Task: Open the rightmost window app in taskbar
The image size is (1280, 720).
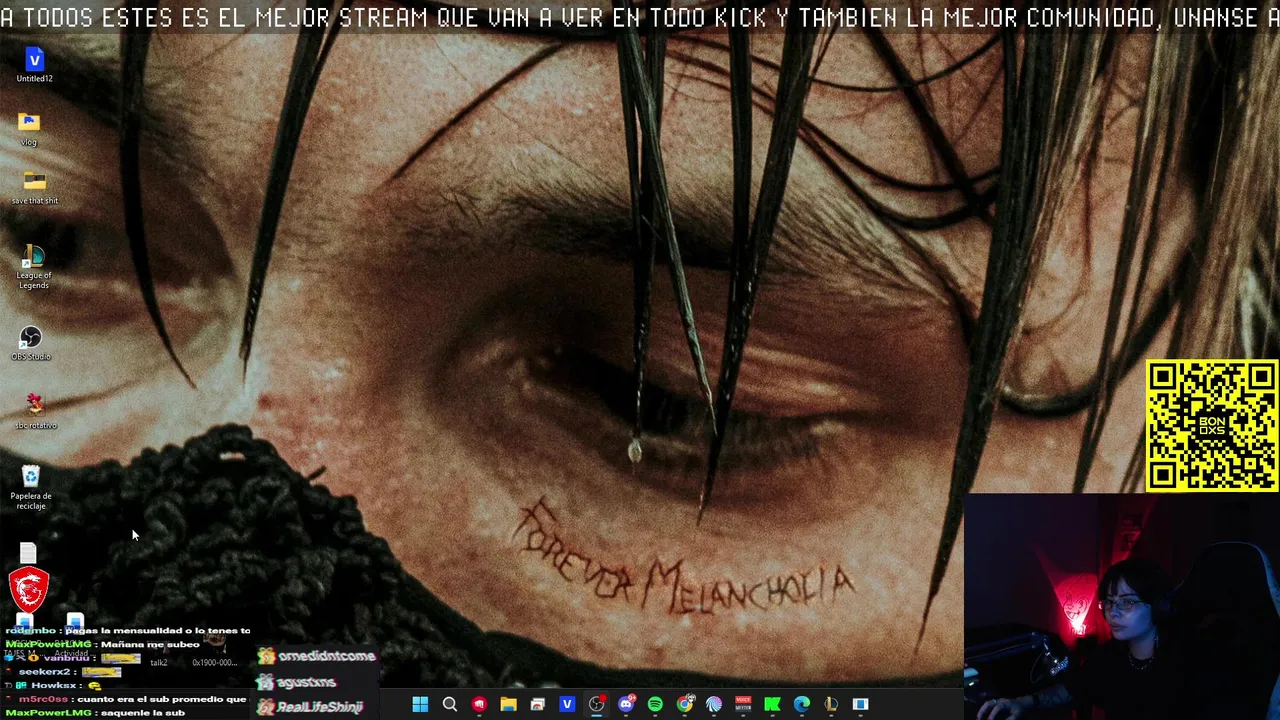Action: (860, 704)
